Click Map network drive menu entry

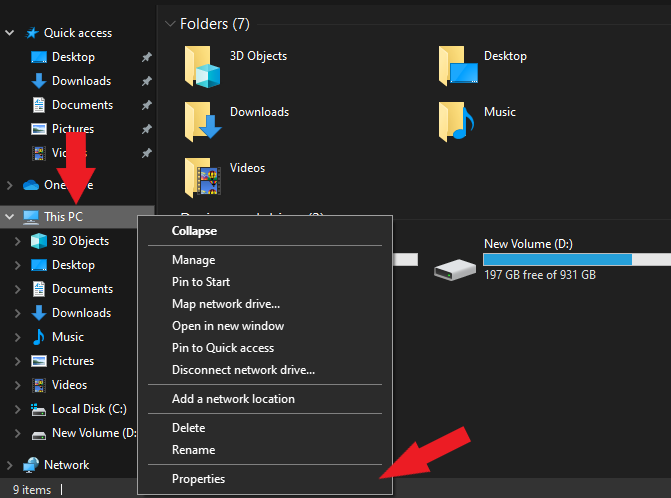pos(226,304)
